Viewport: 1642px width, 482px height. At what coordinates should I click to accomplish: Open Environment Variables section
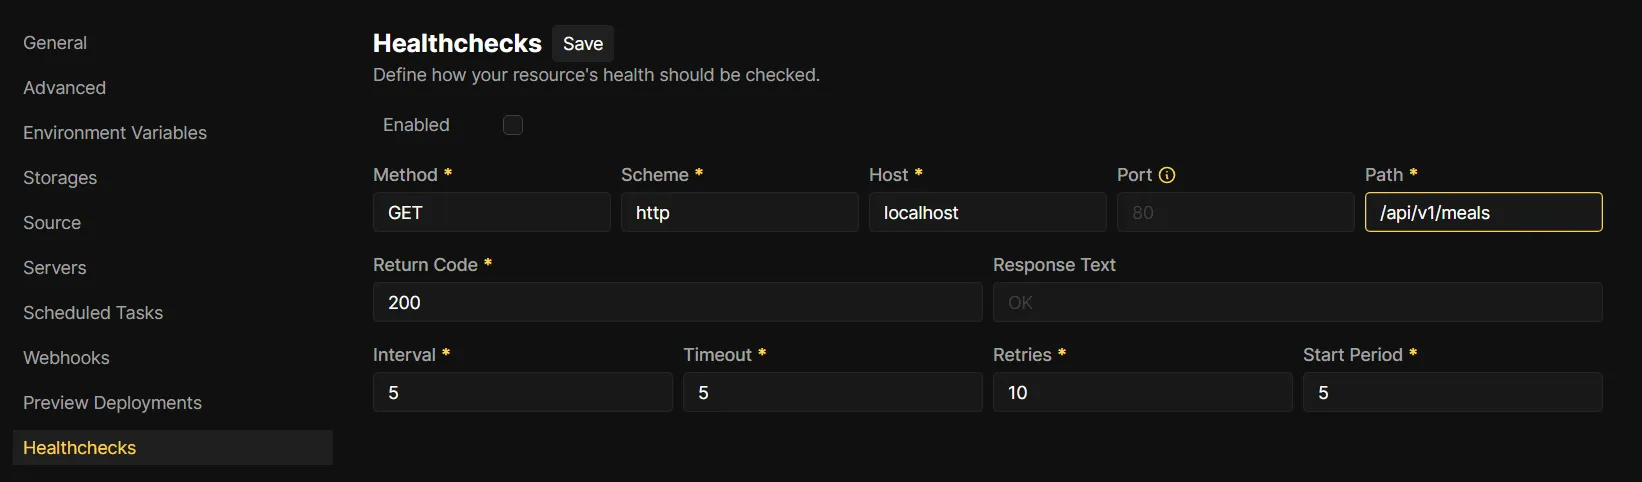(115, 133)
